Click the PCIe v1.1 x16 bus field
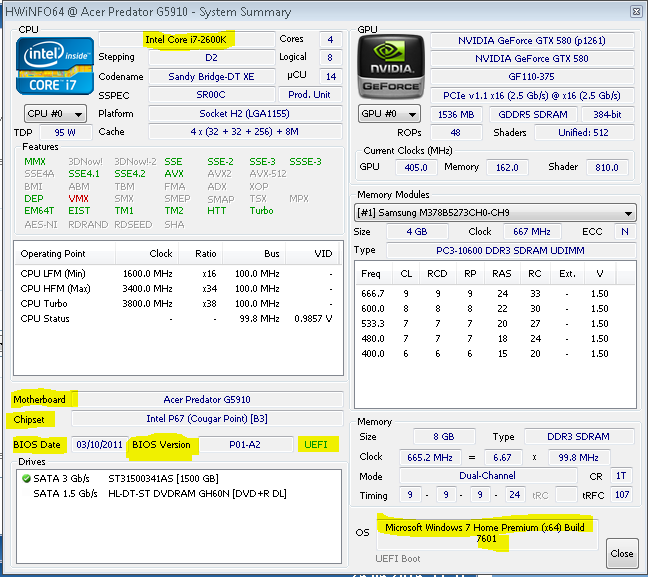The image size is (648, 577). [532, 95]
